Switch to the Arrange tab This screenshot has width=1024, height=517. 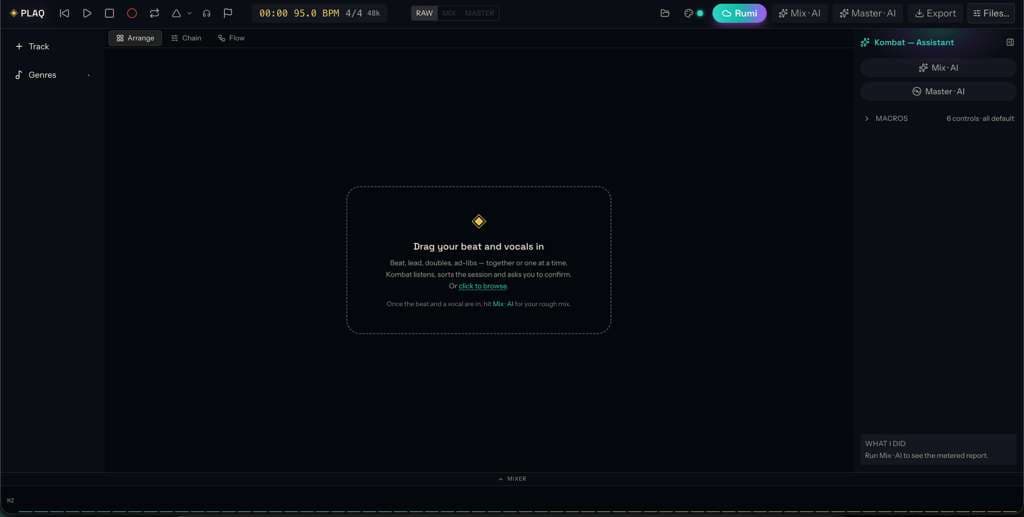tap(135, 38)
